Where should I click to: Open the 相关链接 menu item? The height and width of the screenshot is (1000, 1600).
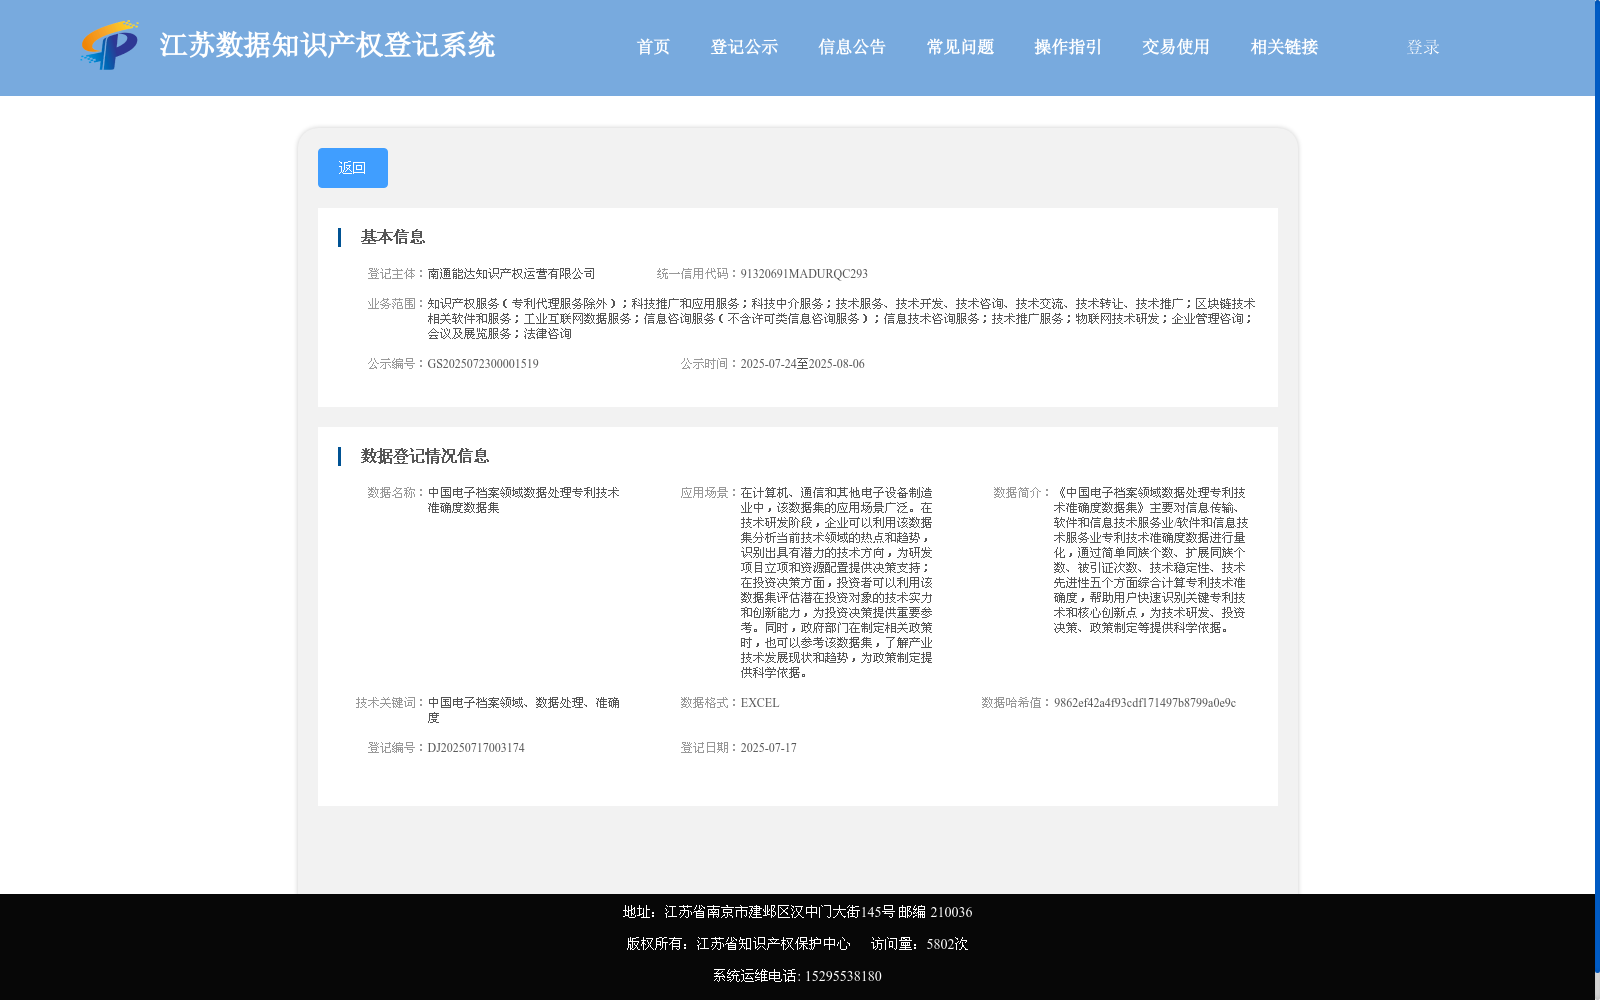point(1284,47)
